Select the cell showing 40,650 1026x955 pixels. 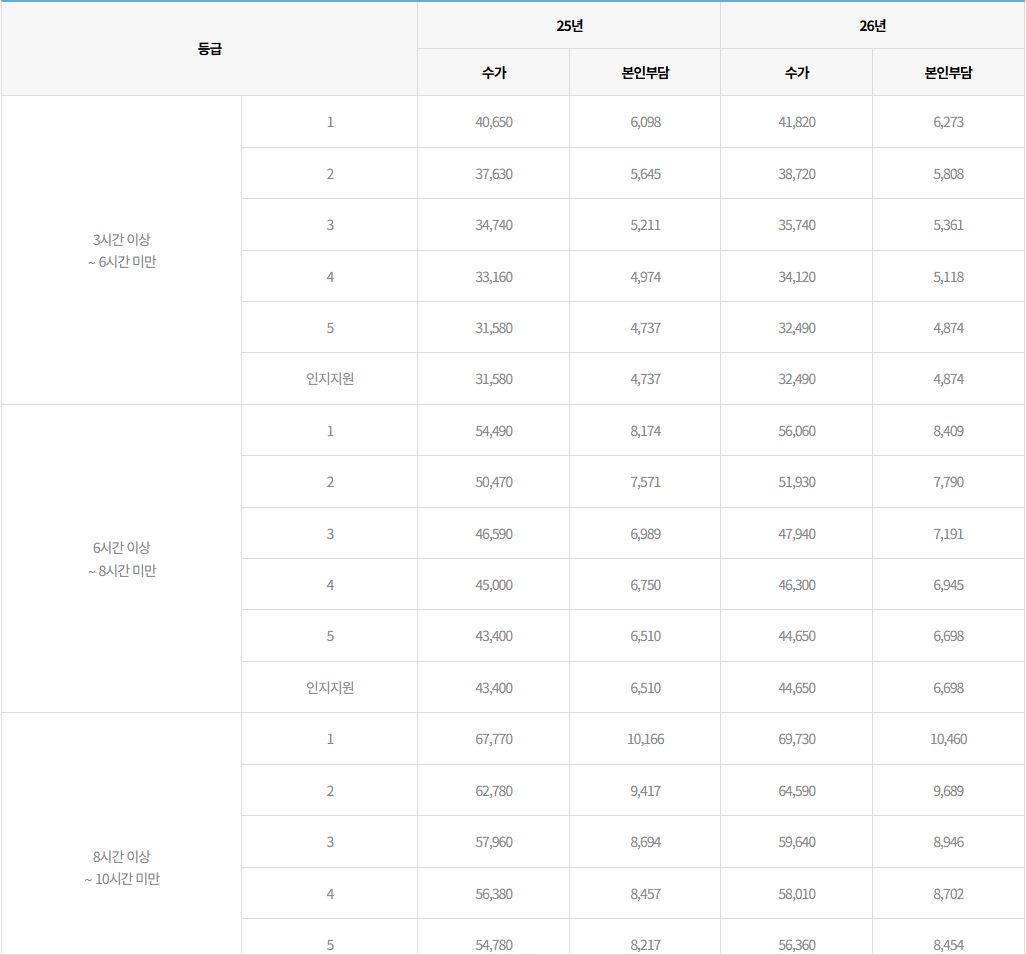tap(493, 122)
